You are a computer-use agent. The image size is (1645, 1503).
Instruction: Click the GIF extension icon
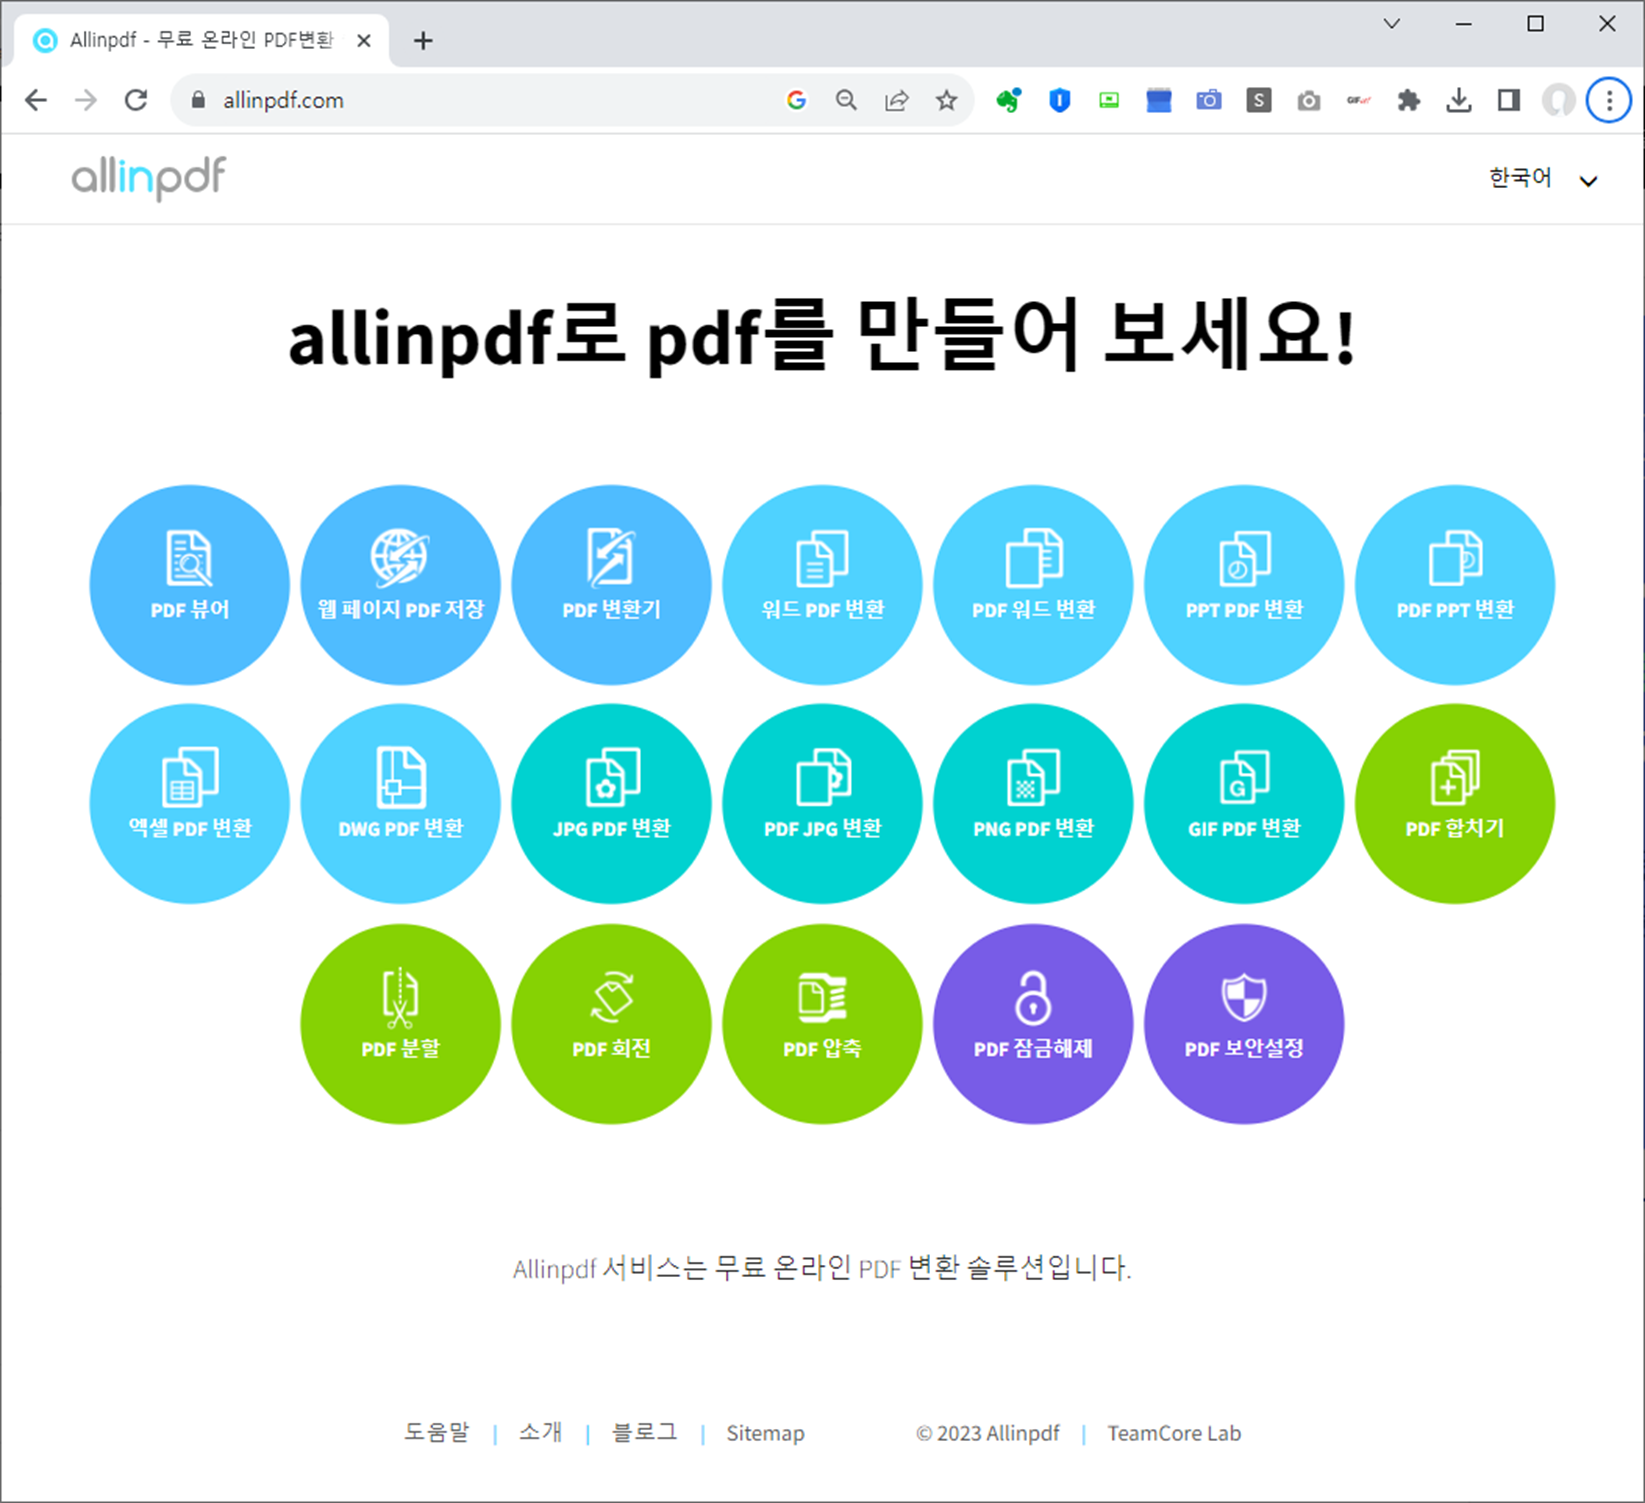(x=1359, y=100)
